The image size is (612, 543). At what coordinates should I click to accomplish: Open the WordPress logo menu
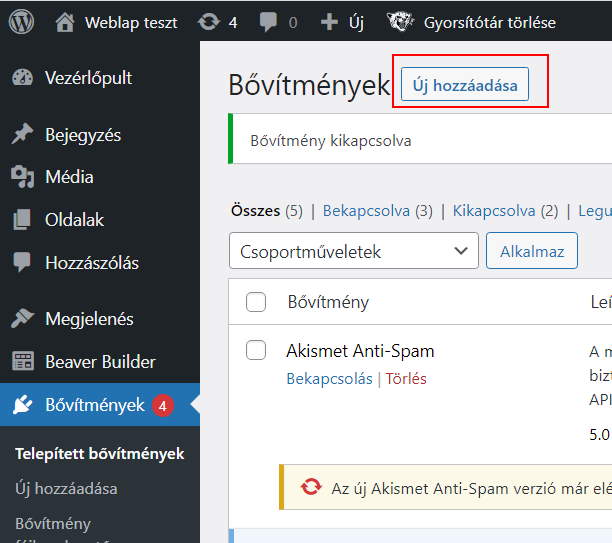tap(21, 22)
